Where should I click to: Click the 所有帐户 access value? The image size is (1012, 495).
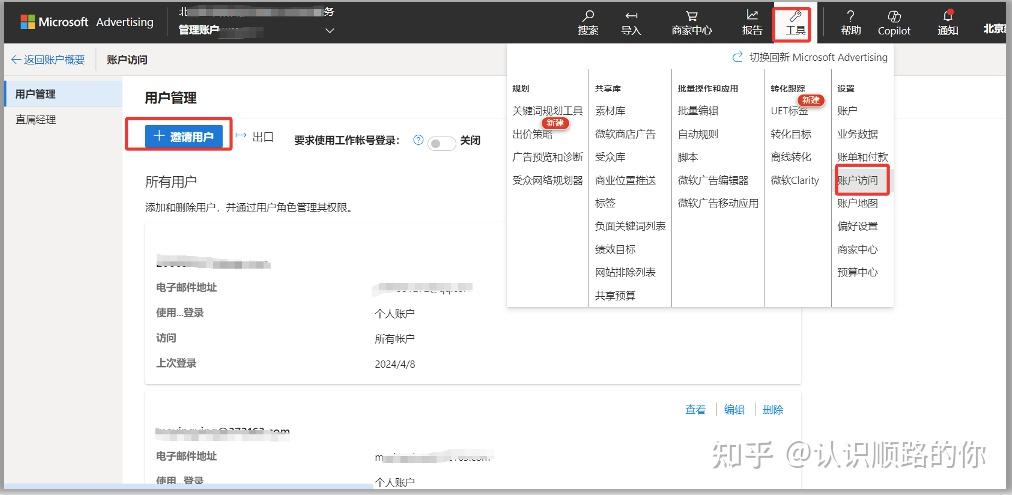coord(394,339)
